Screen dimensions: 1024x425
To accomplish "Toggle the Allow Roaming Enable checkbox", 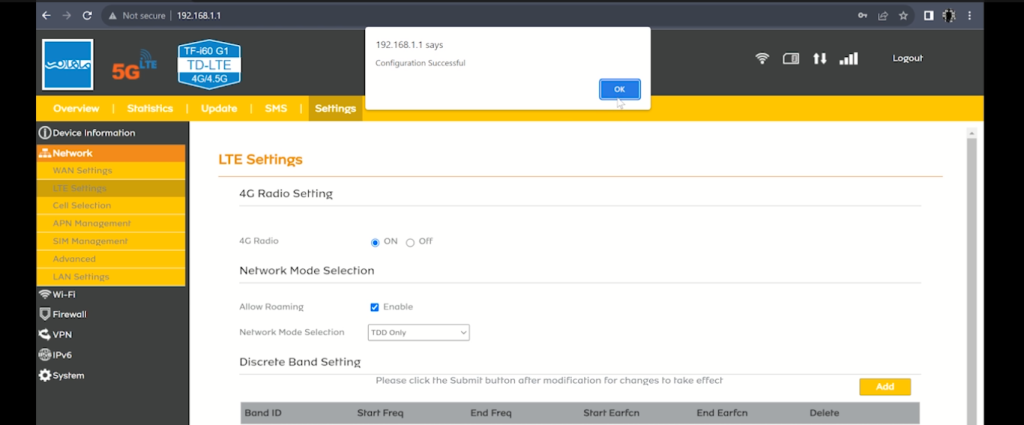I will tap(375, 307).
